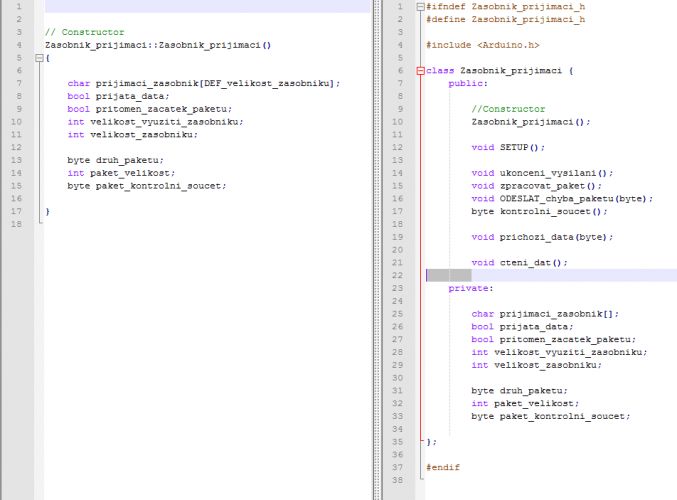Viewport: 677px width, 500px height.
Task: Click 'byte paket_kontrolni_soucet;' in left pane
Action: coord(147,186)
